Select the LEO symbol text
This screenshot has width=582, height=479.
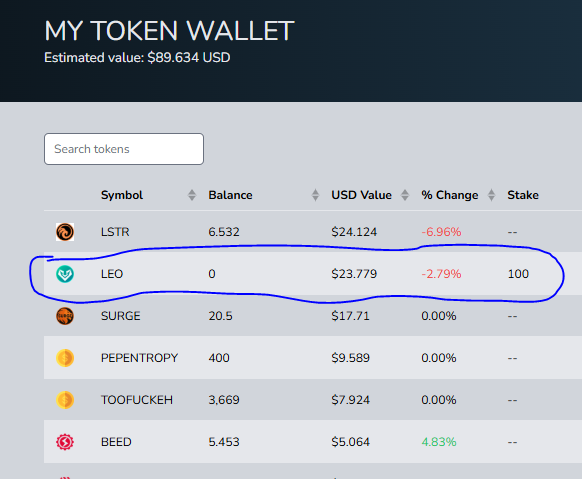click(112, 274)
